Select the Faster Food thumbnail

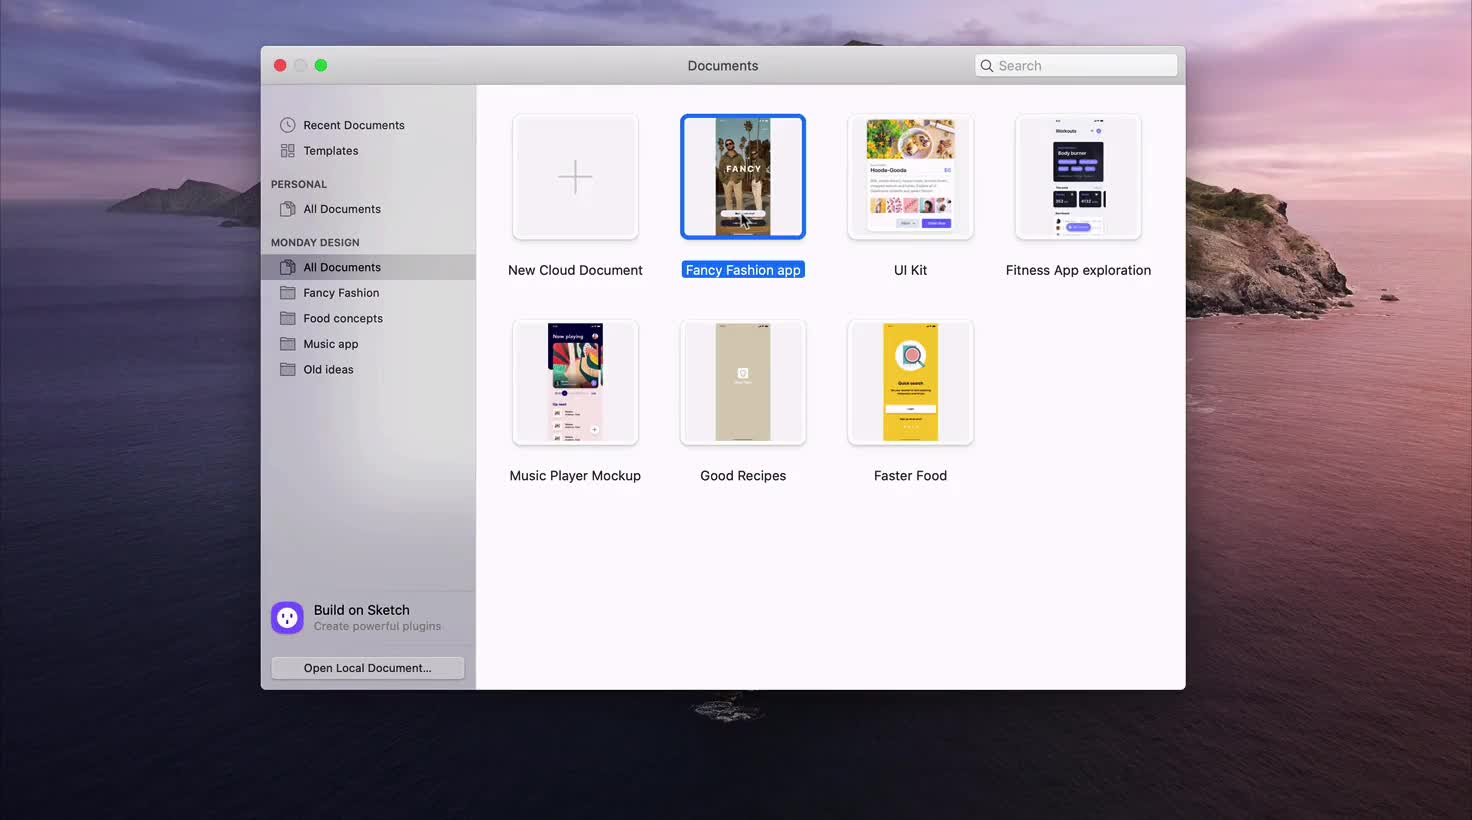[x=910, y=382]
